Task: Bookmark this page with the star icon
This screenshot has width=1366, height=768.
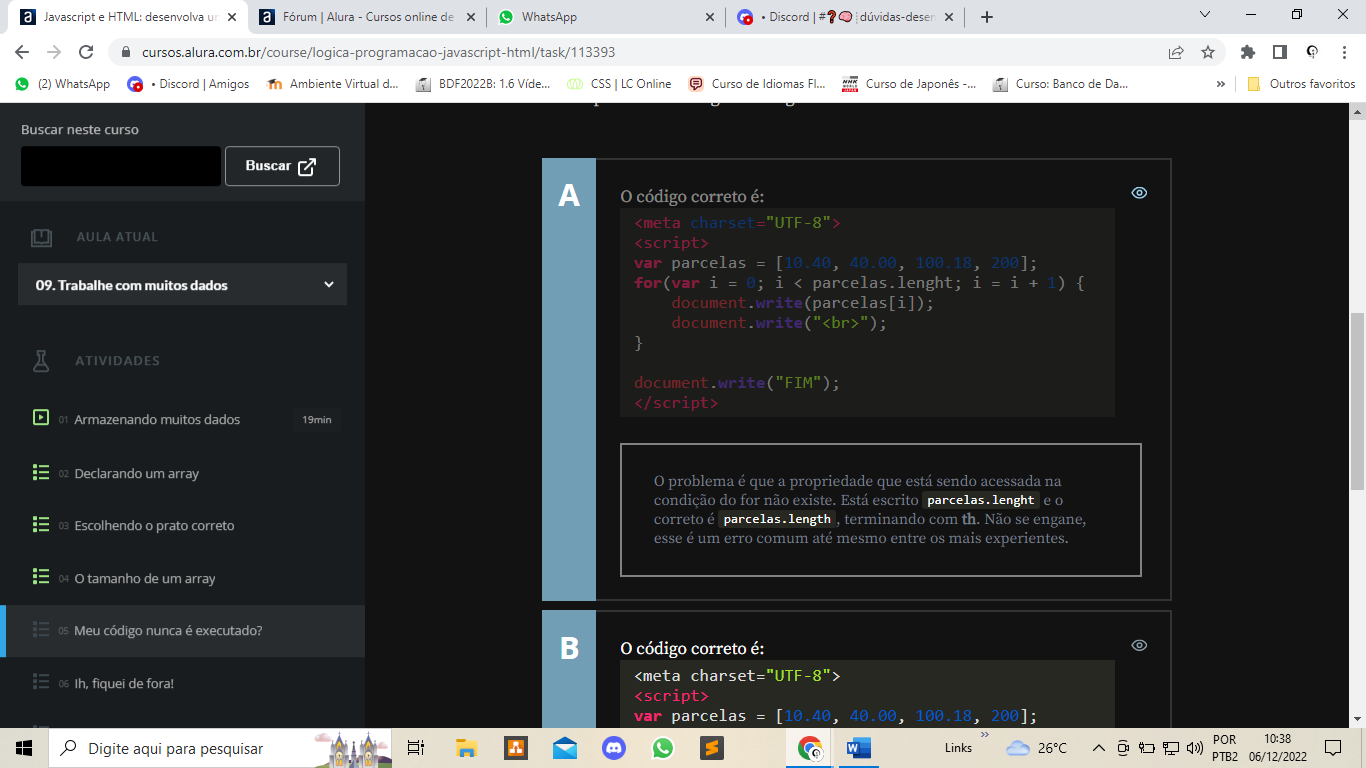Action: [1207, 52]
